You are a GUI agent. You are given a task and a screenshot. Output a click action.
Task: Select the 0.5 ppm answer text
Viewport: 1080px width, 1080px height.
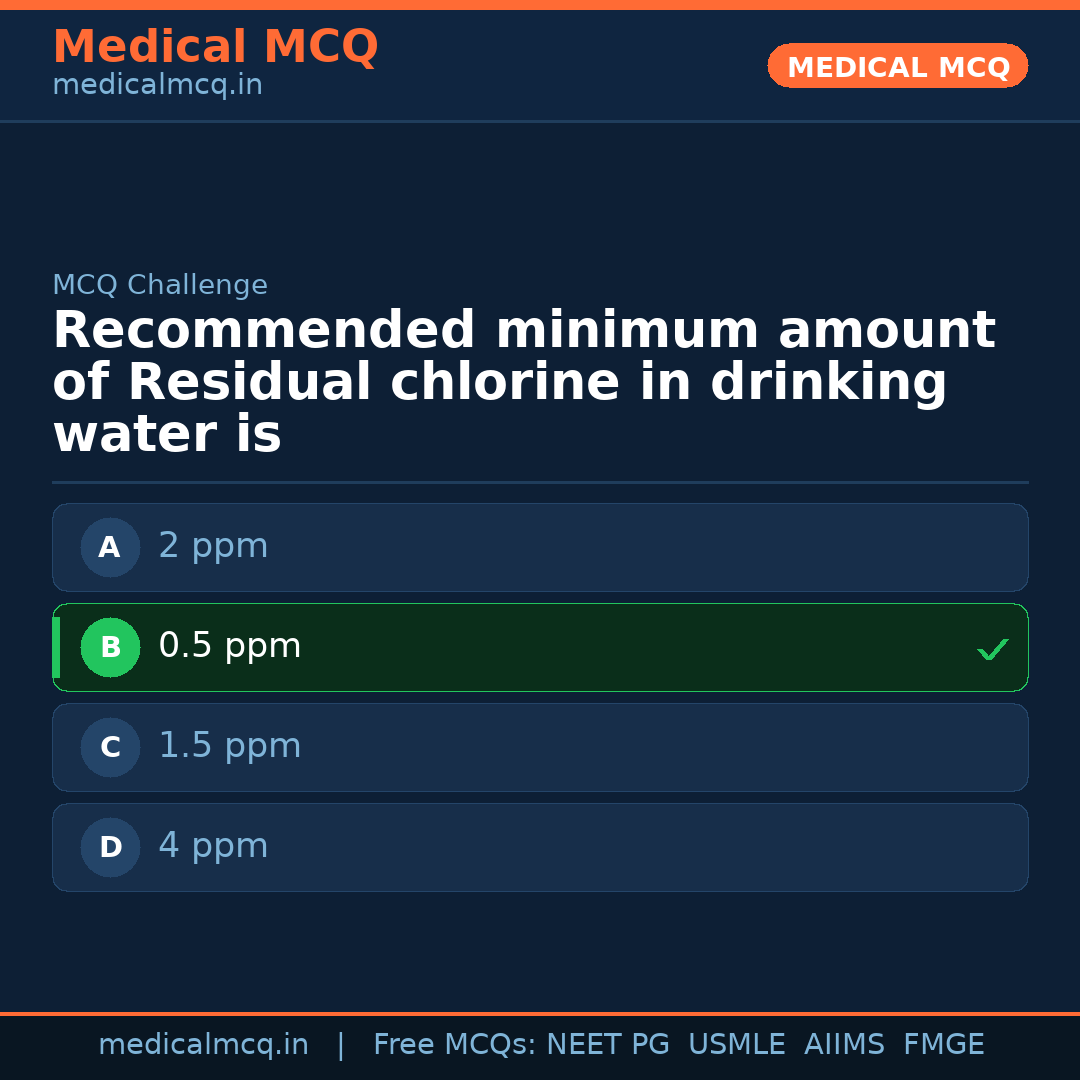pos(229,646)
